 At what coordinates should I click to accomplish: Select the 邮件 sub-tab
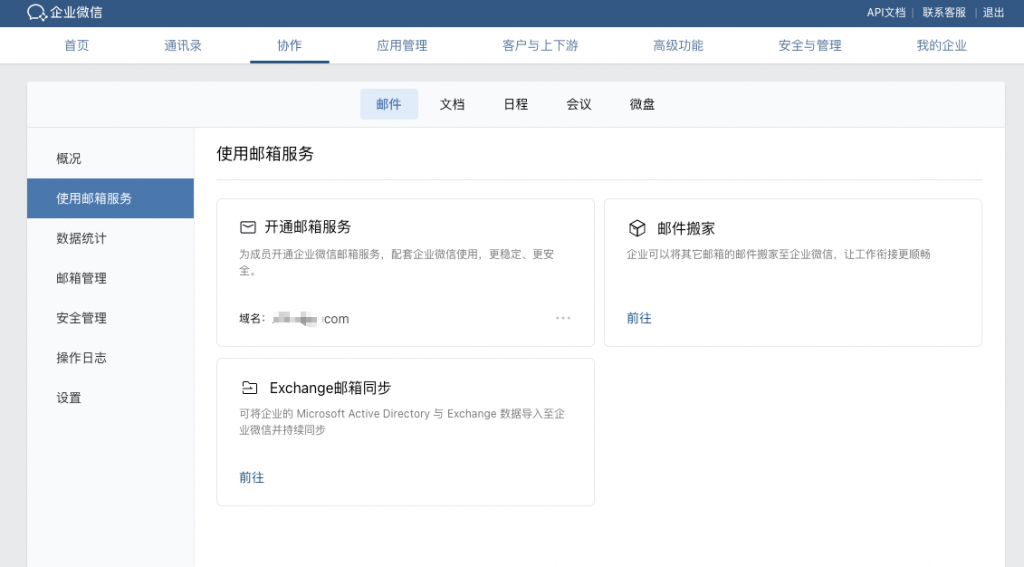[389, 104]
